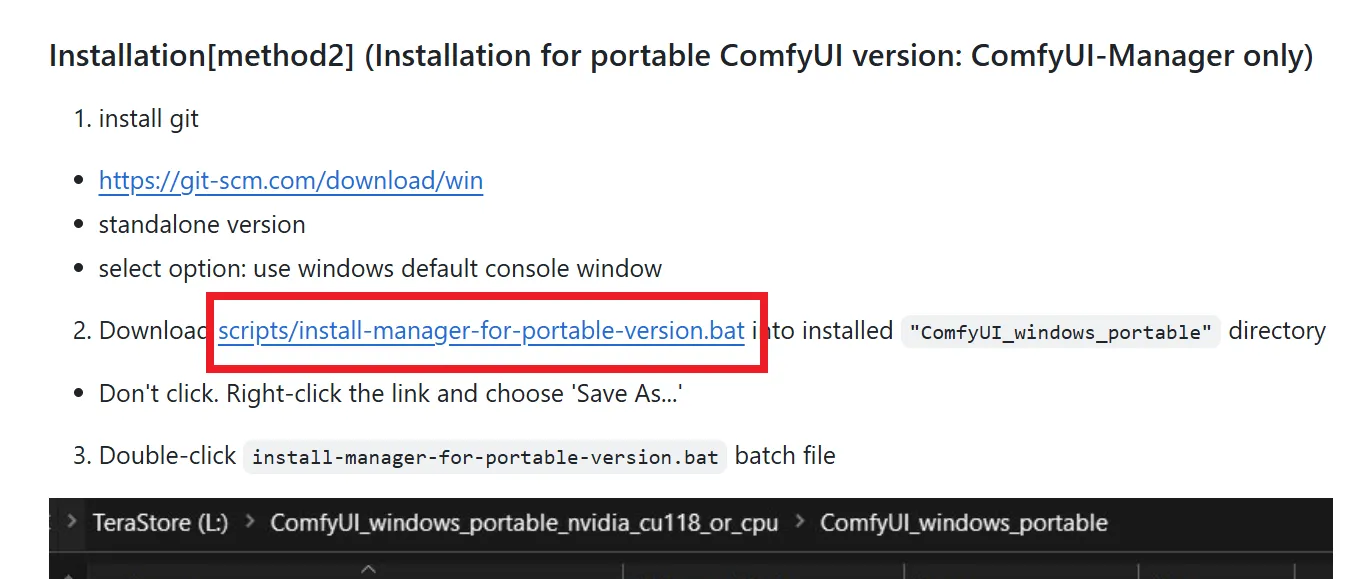Click the "install git" step text
This screenshot has height=579, width=1370.
tap(148, 119)
